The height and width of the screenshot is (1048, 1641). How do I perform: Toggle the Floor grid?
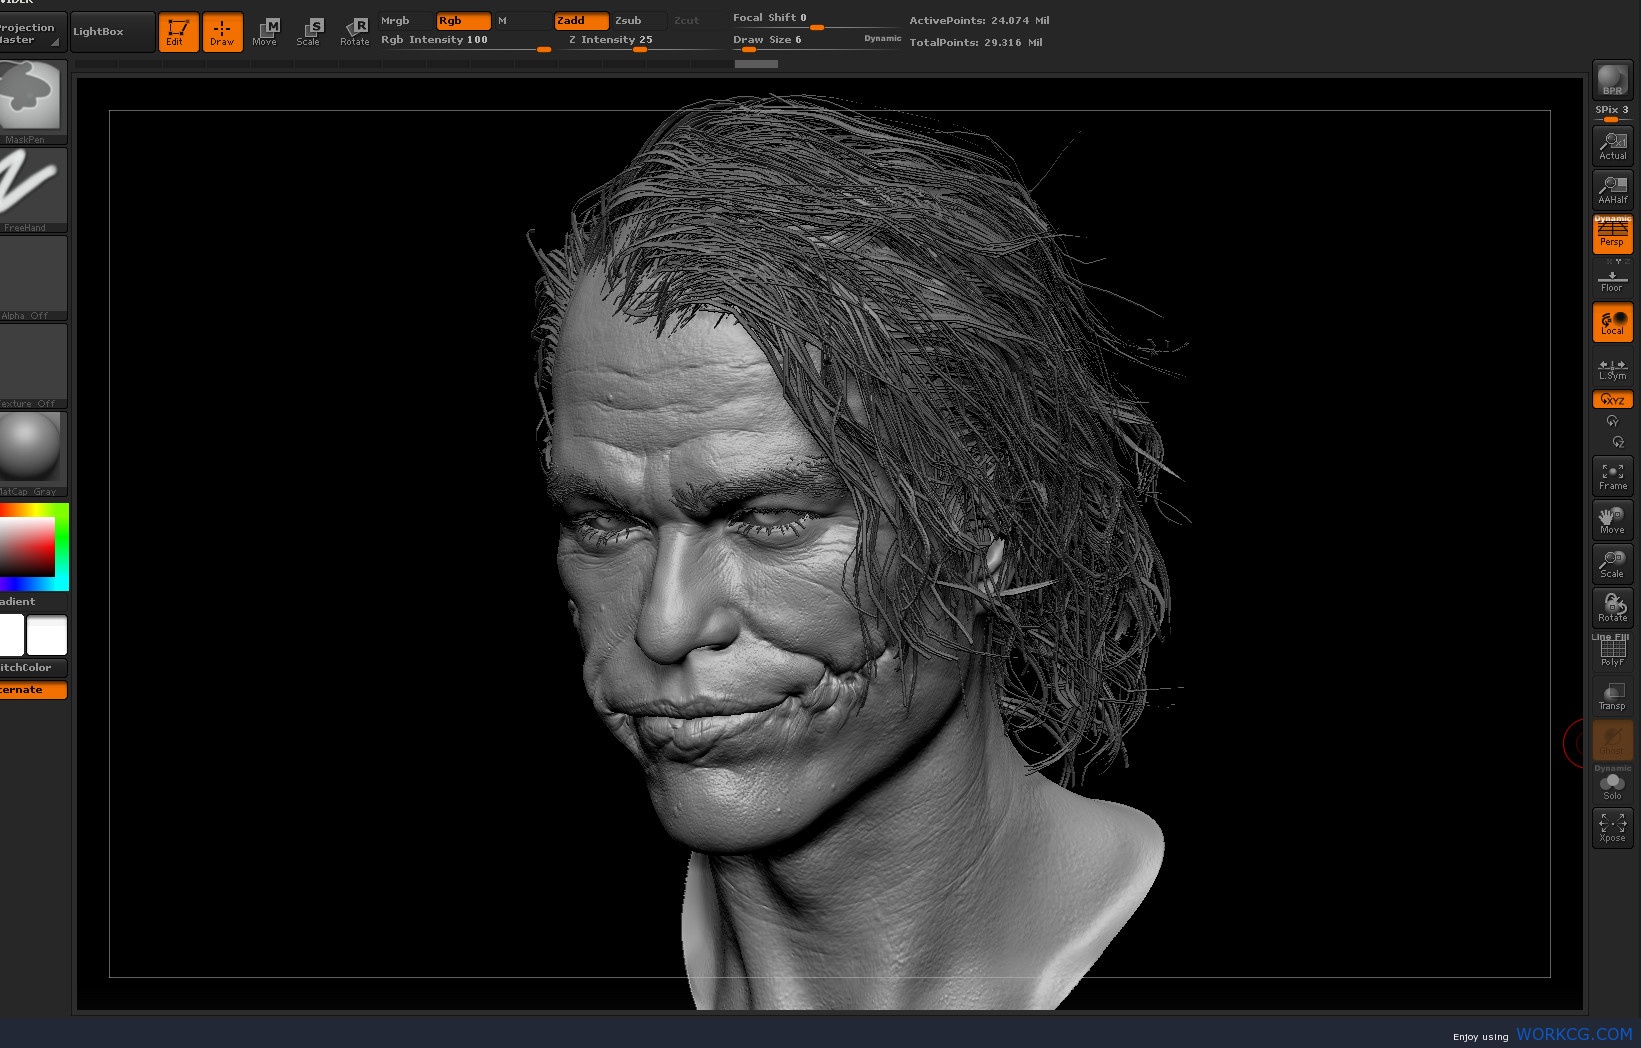click(x=1612, y=280)
